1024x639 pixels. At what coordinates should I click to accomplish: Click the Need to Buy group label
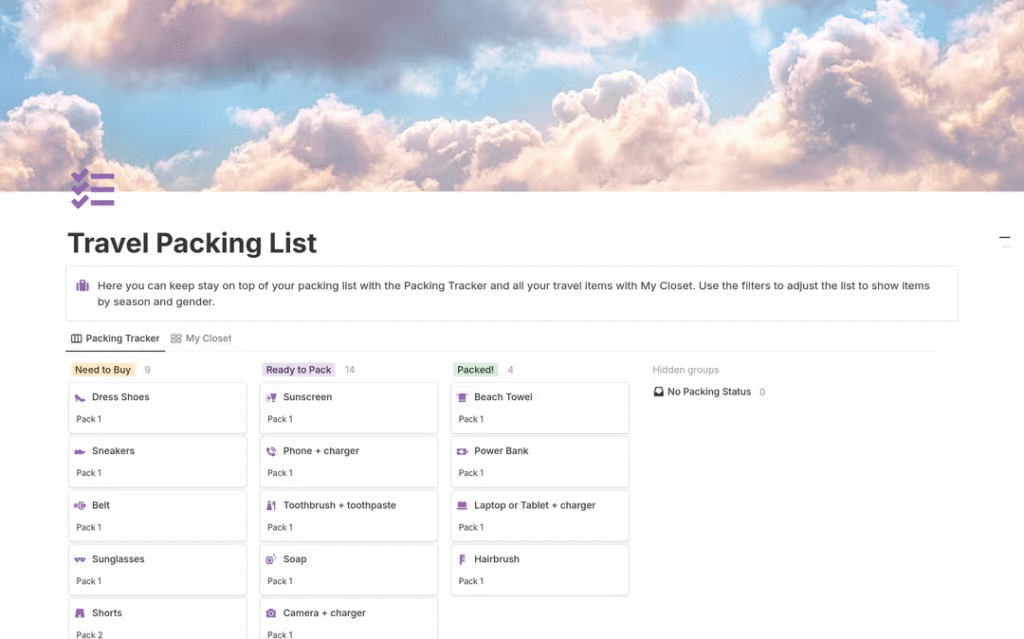coord(103,370)
